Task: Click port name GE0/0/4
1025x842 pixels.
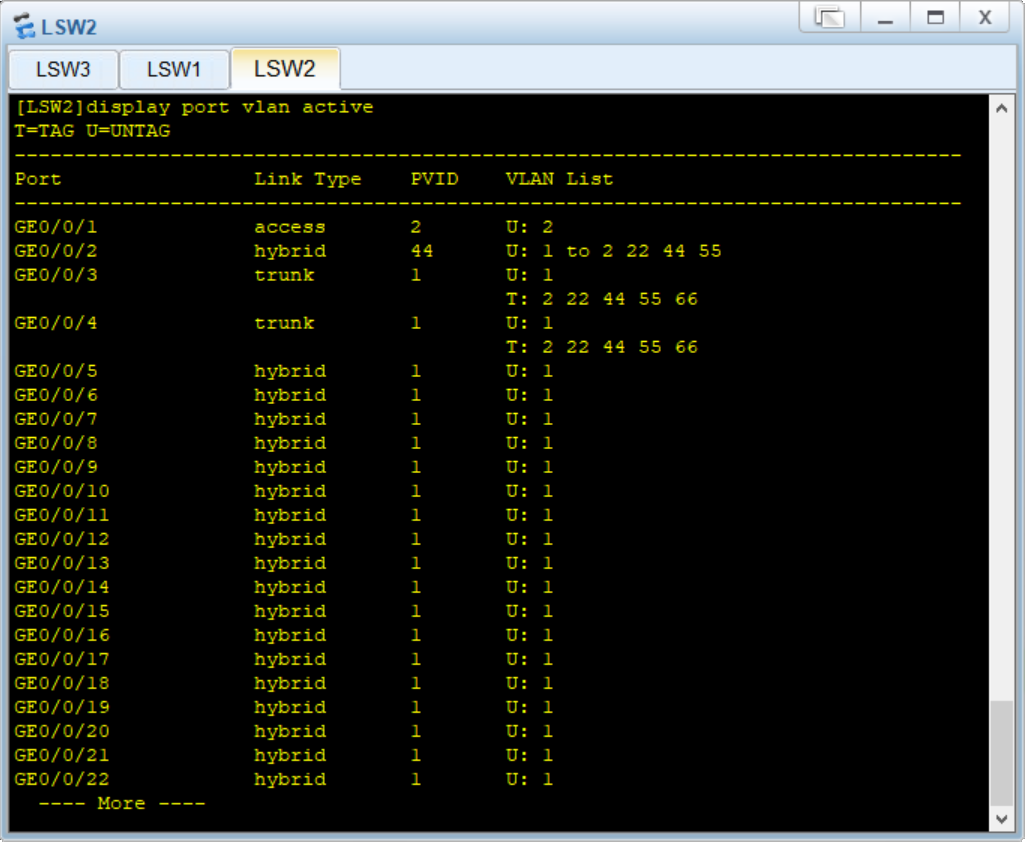Action: pyautogui.click(x=56, y=323)
